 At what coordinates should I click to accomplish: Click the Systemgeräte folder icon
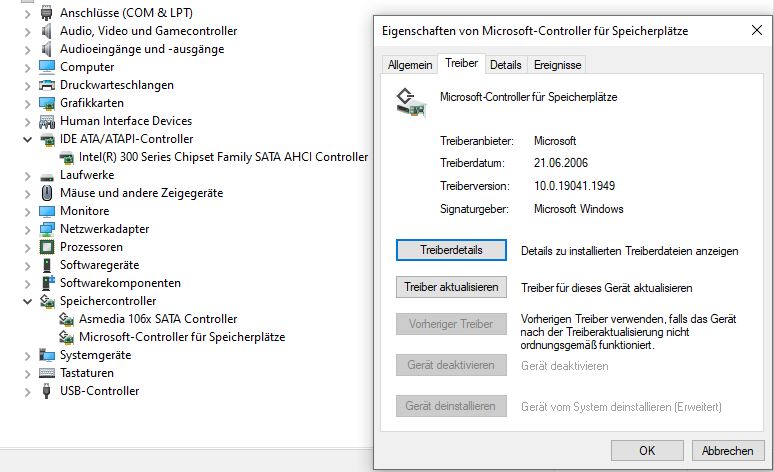coord(46,355)
